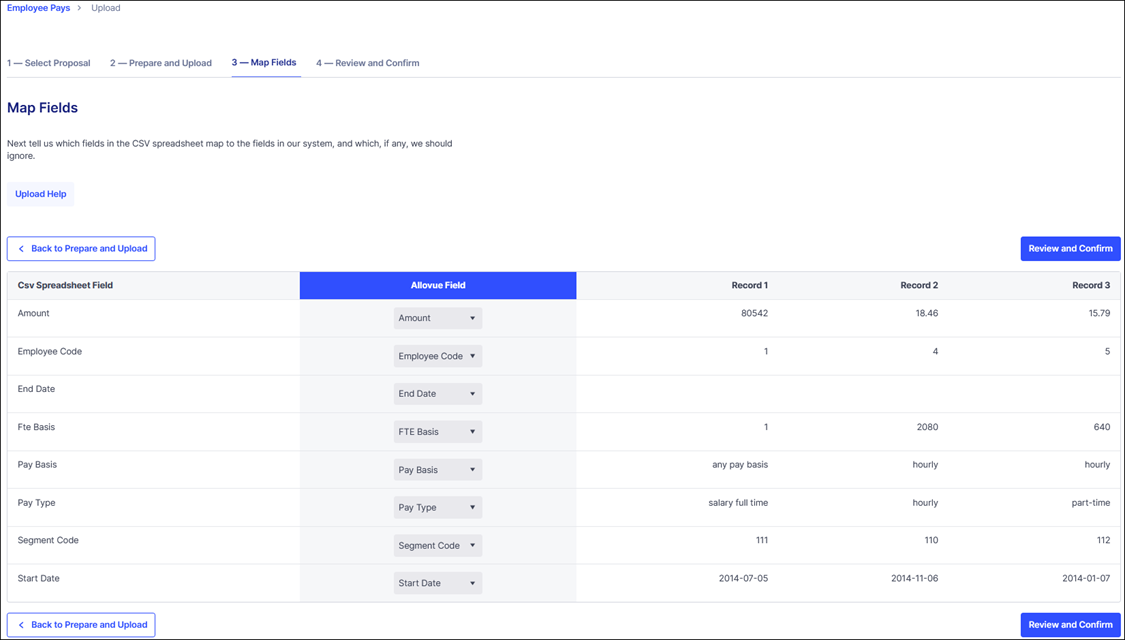The width and height of the screenshot is (1125, 640).
Task: Click the Allovue Field column header
Action: [x=438, y=286]
